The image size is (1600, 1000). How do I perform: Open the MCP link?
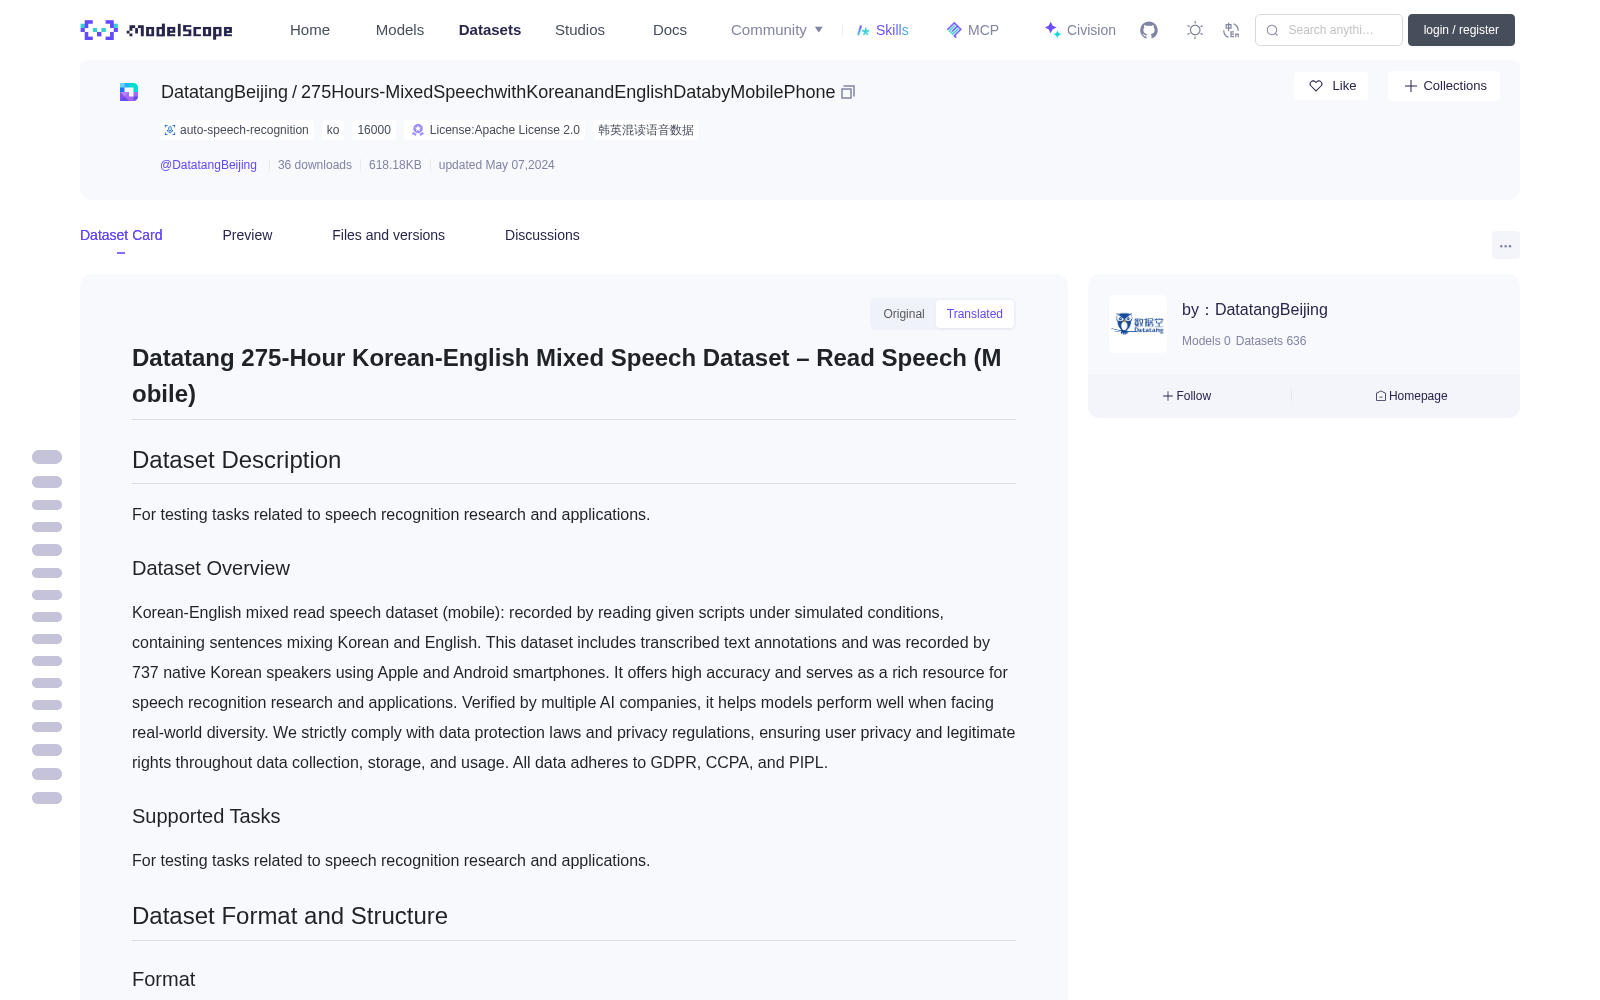point(972,30)
